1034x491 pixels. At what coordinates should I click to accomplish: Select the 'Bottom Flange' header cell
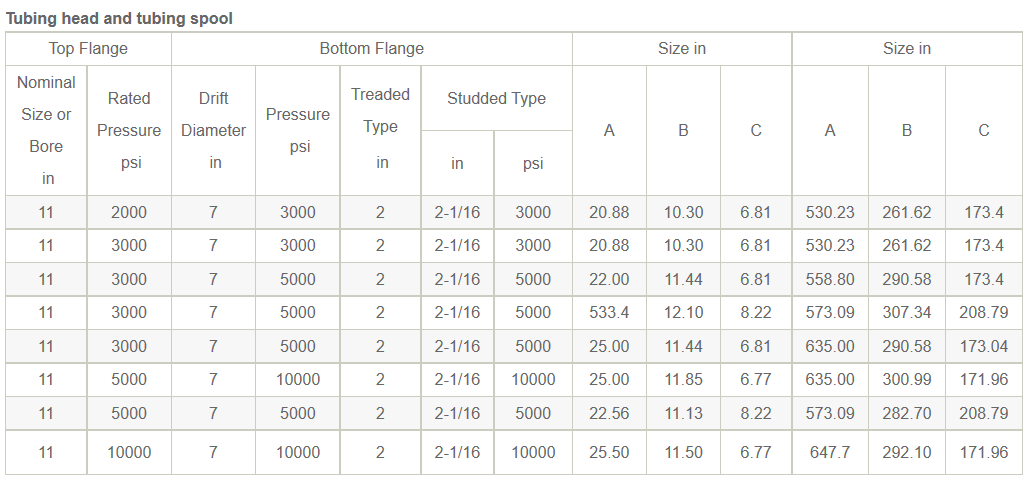[x=371, y=49]
